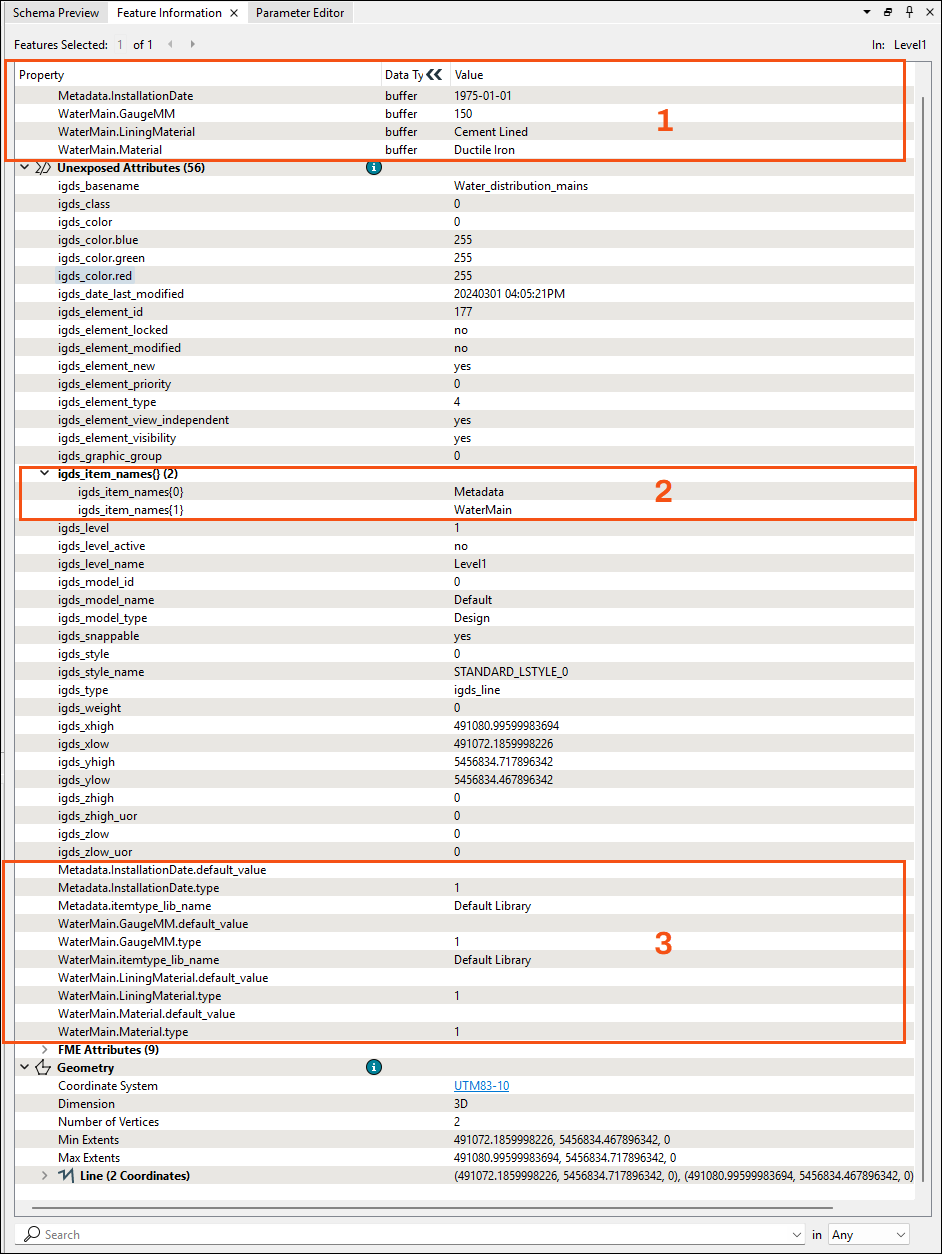Collapse the Geometry section
Viewport: 942px width, 1254px height.
pyautogui.click(x=25, y=1068)
